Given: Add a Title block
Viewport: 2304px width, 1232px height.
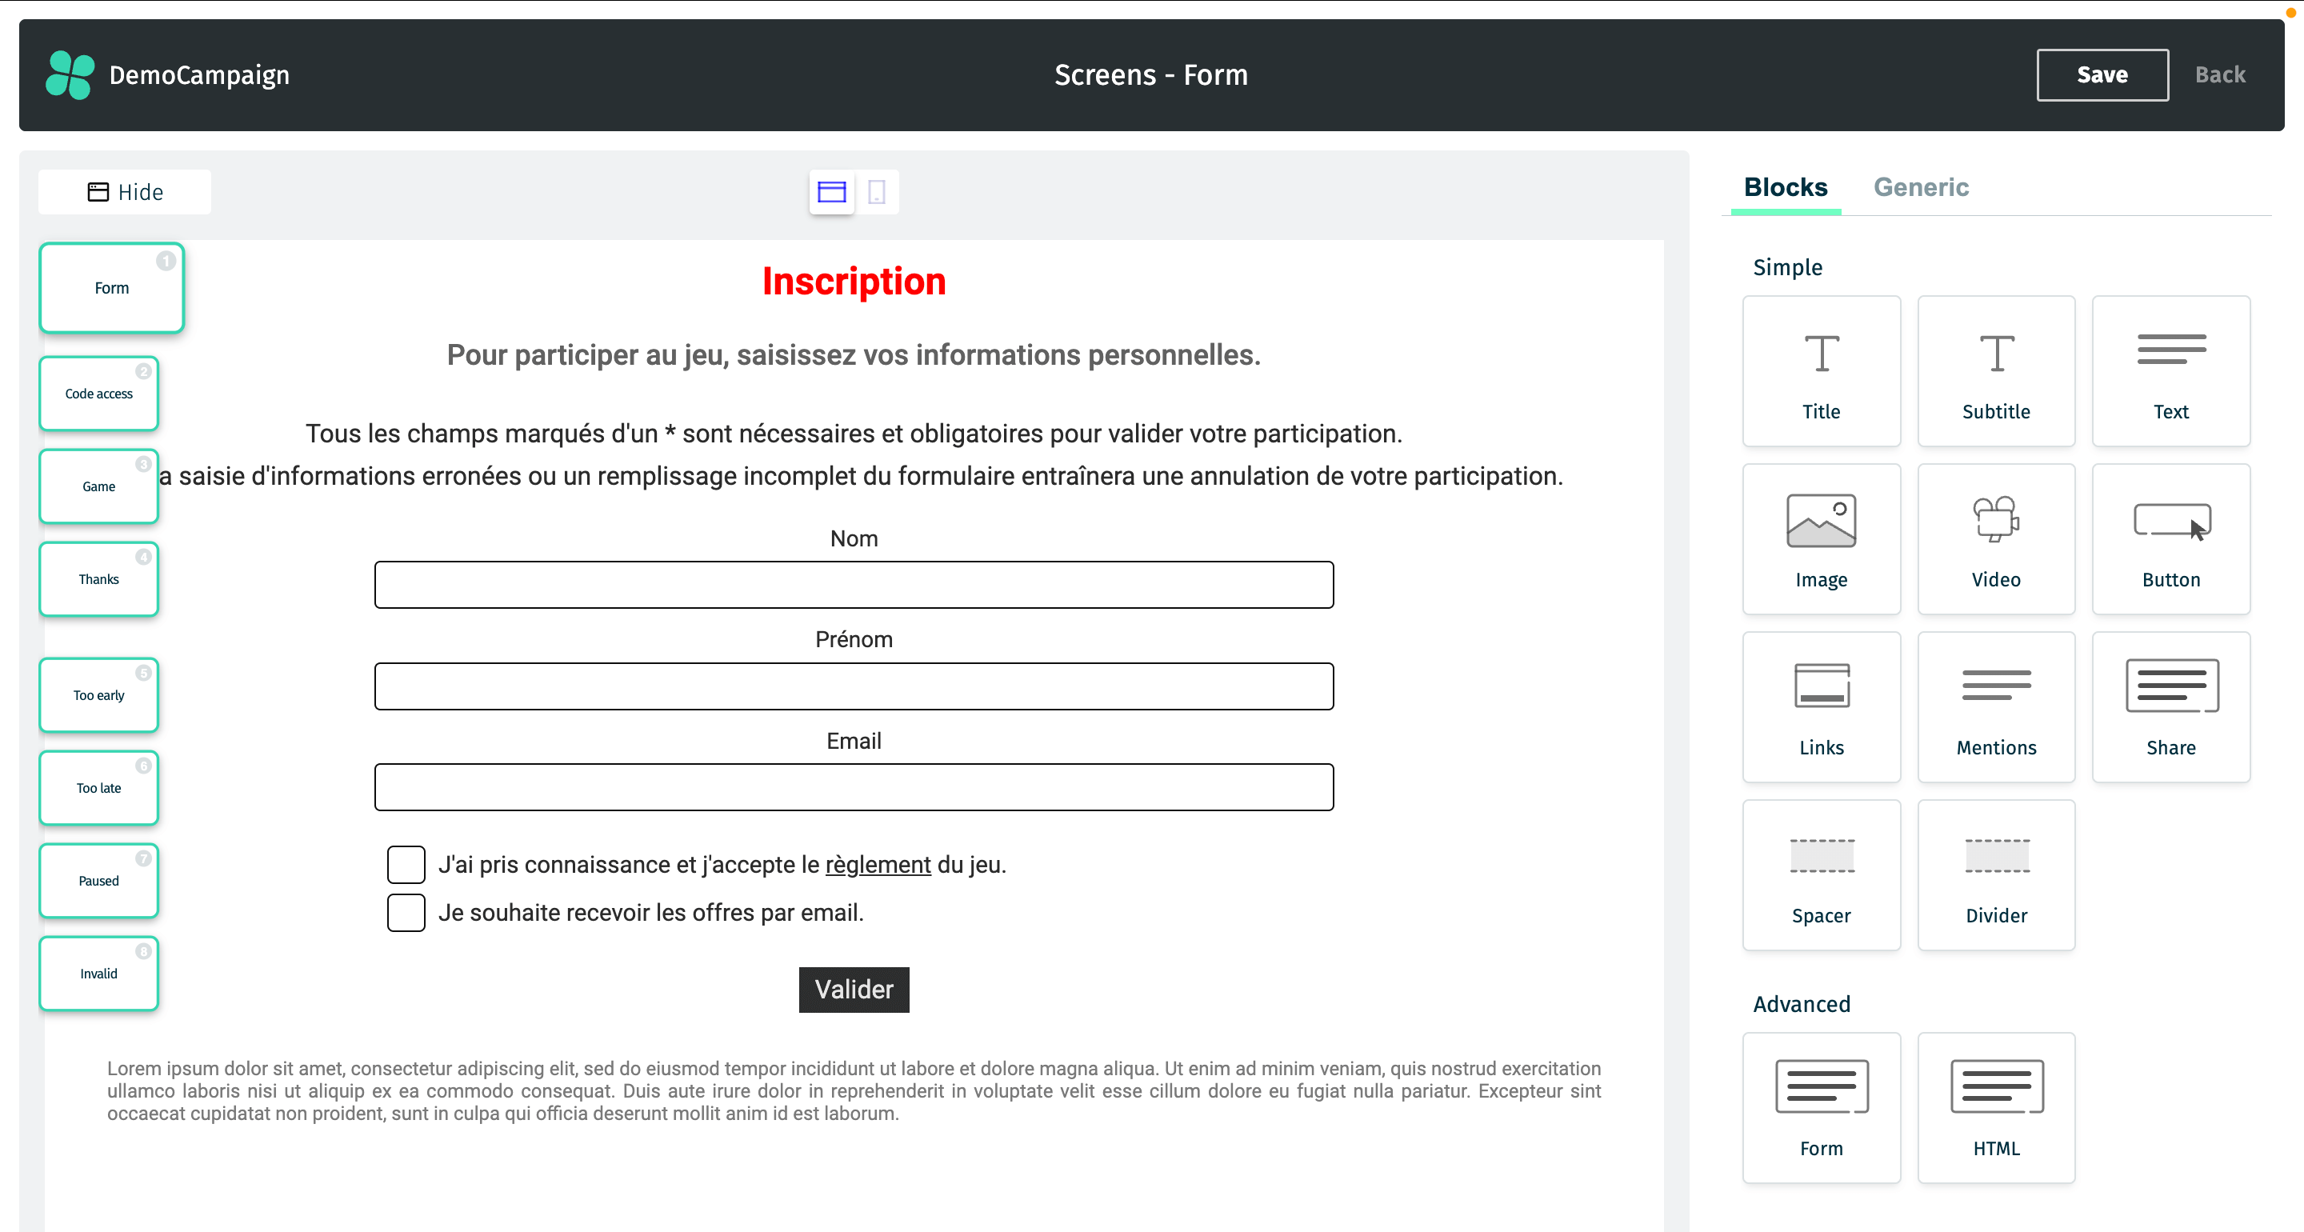Looking at the screenshot, I should (x=1820, y=371).
